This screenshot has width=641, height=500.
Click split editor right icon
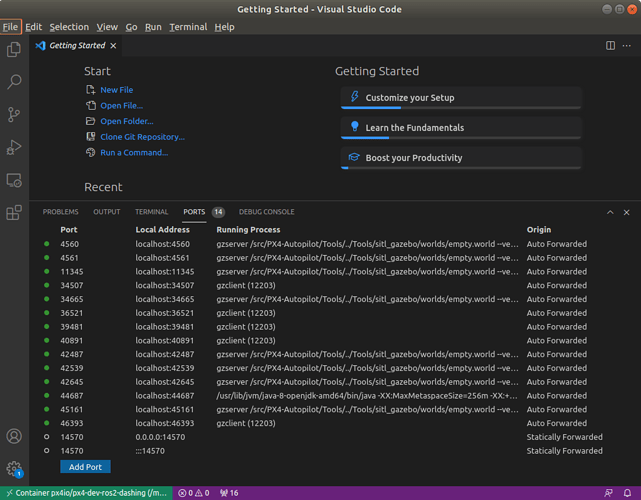click(610, 45)
